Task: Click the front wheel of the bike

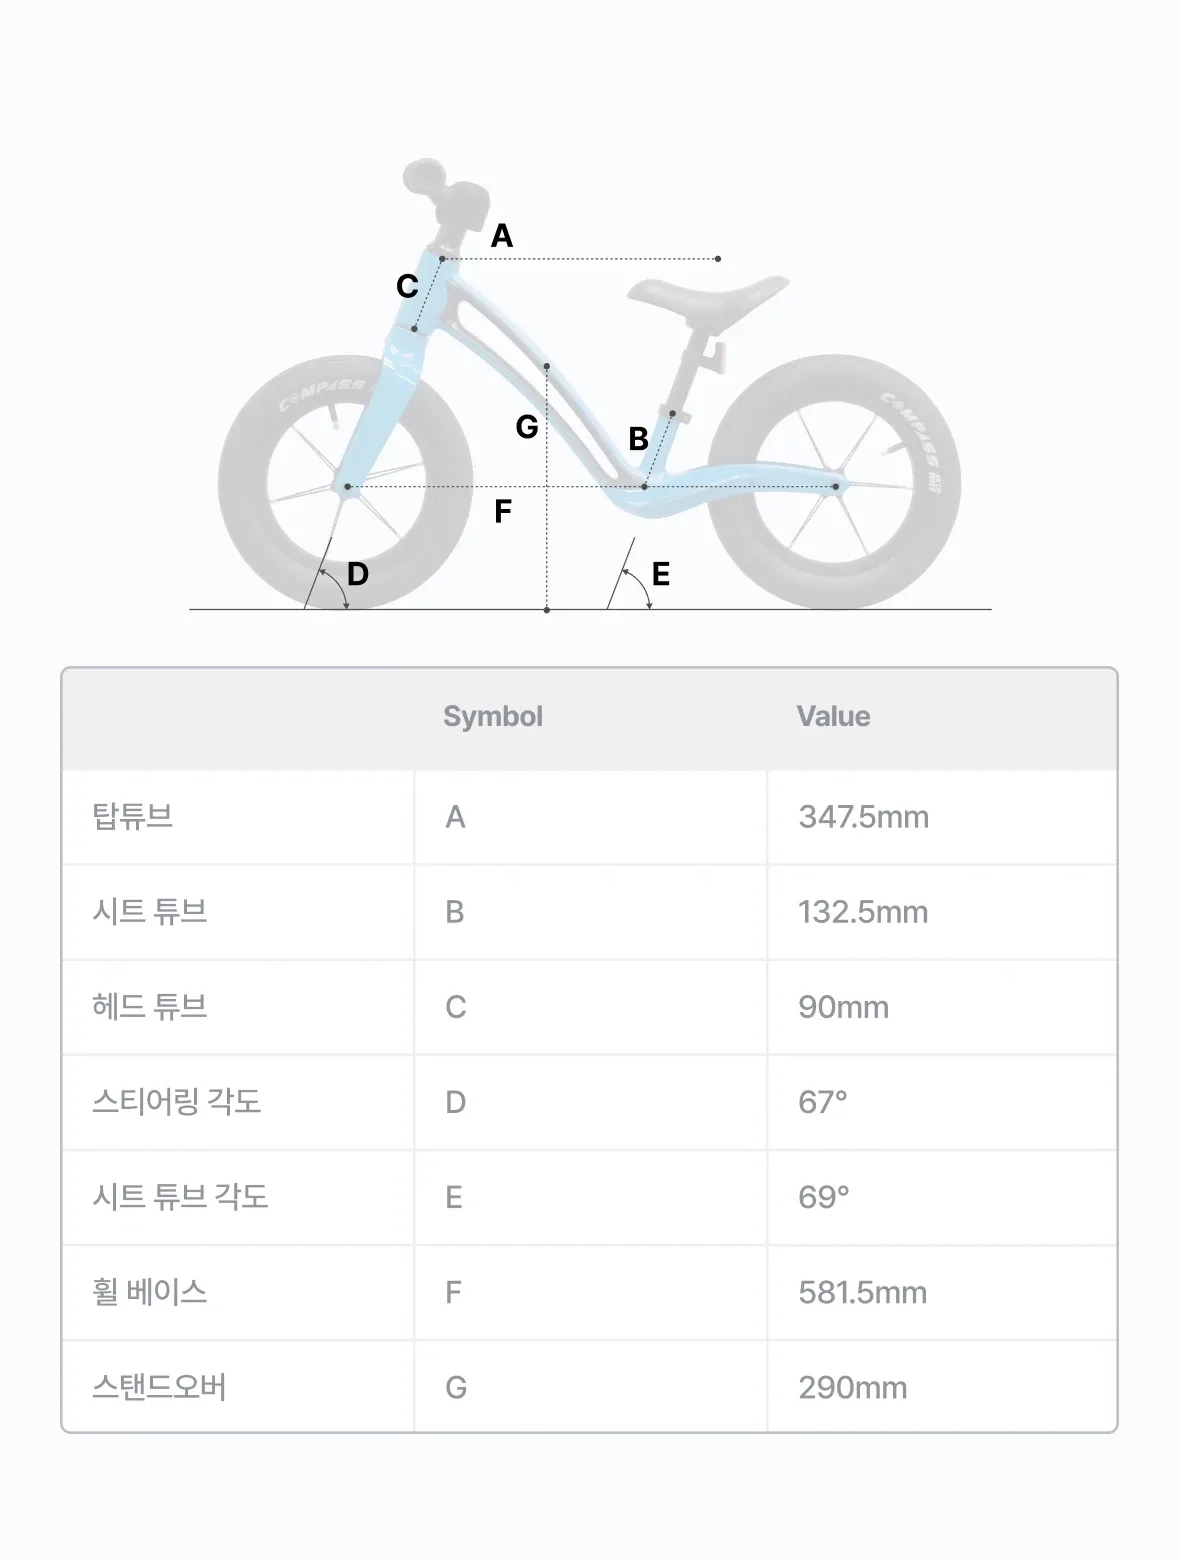Action: tap(345, 481)
